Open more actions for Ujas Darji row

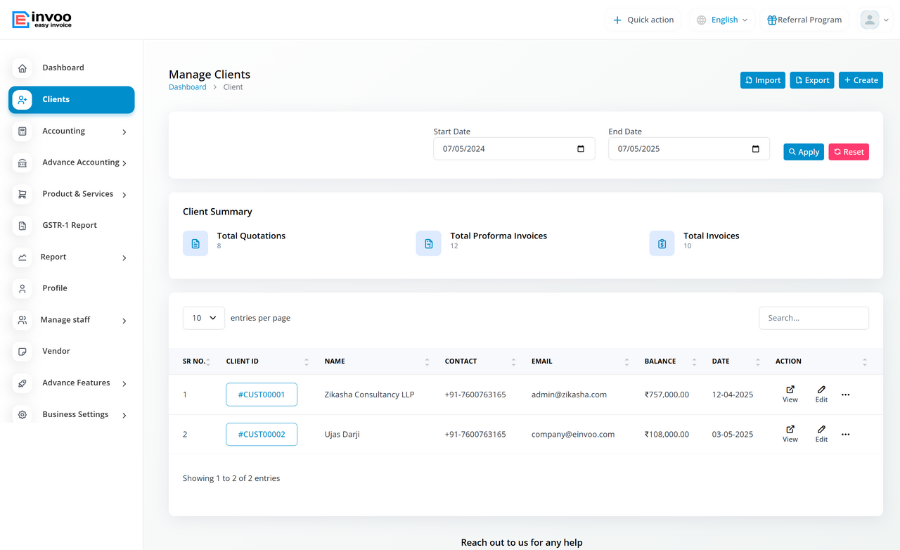click(845, 435)
